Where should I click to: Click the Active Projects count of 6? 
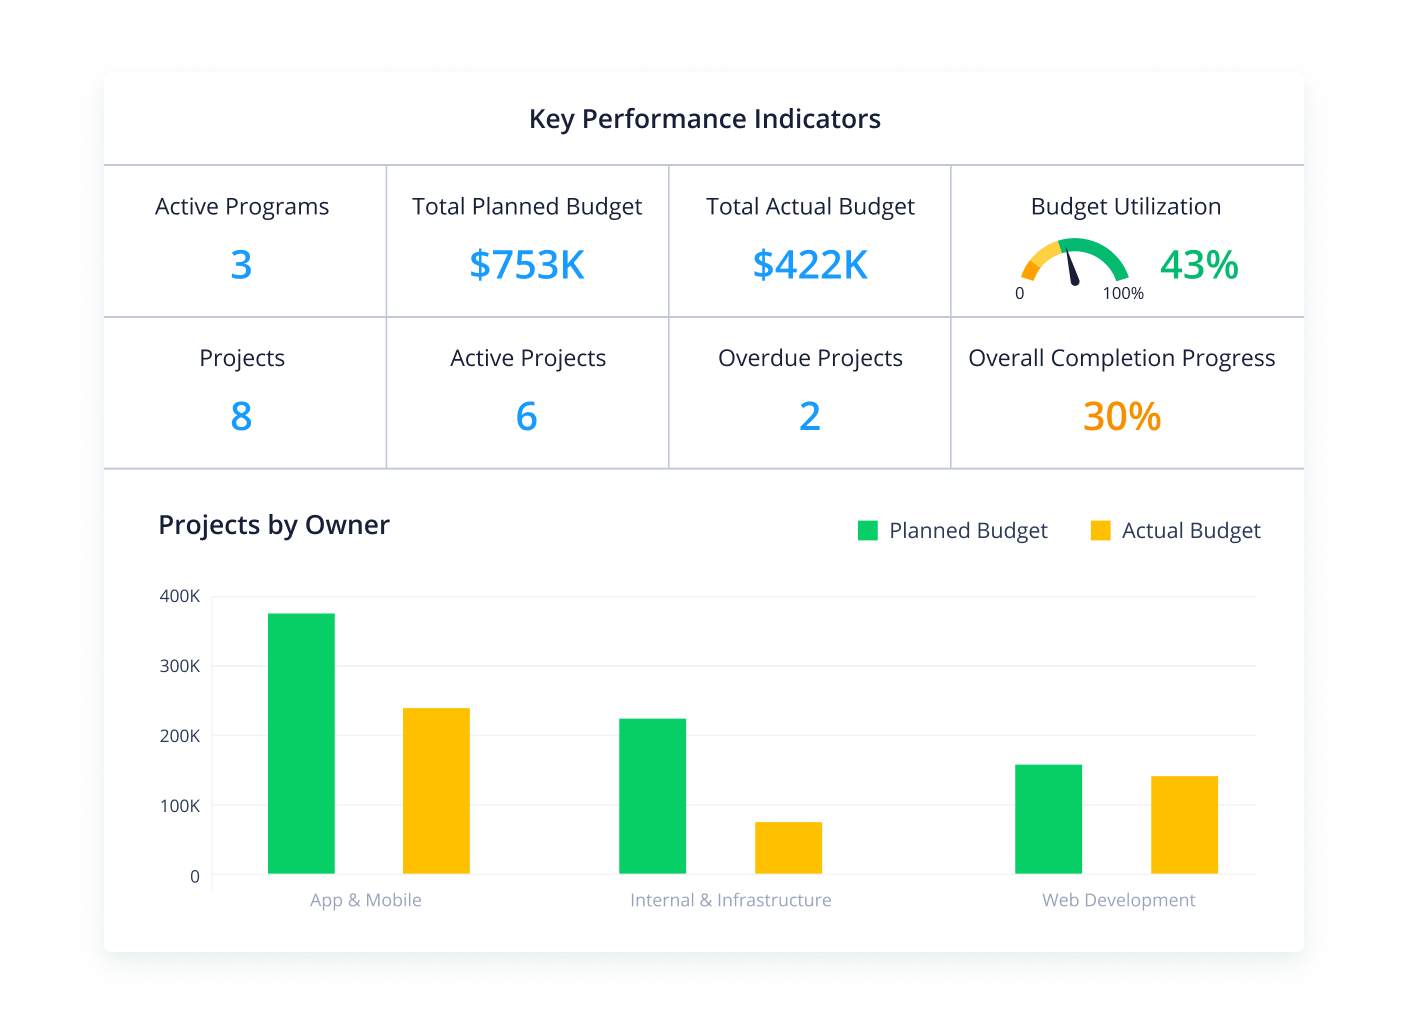point(527,417)
